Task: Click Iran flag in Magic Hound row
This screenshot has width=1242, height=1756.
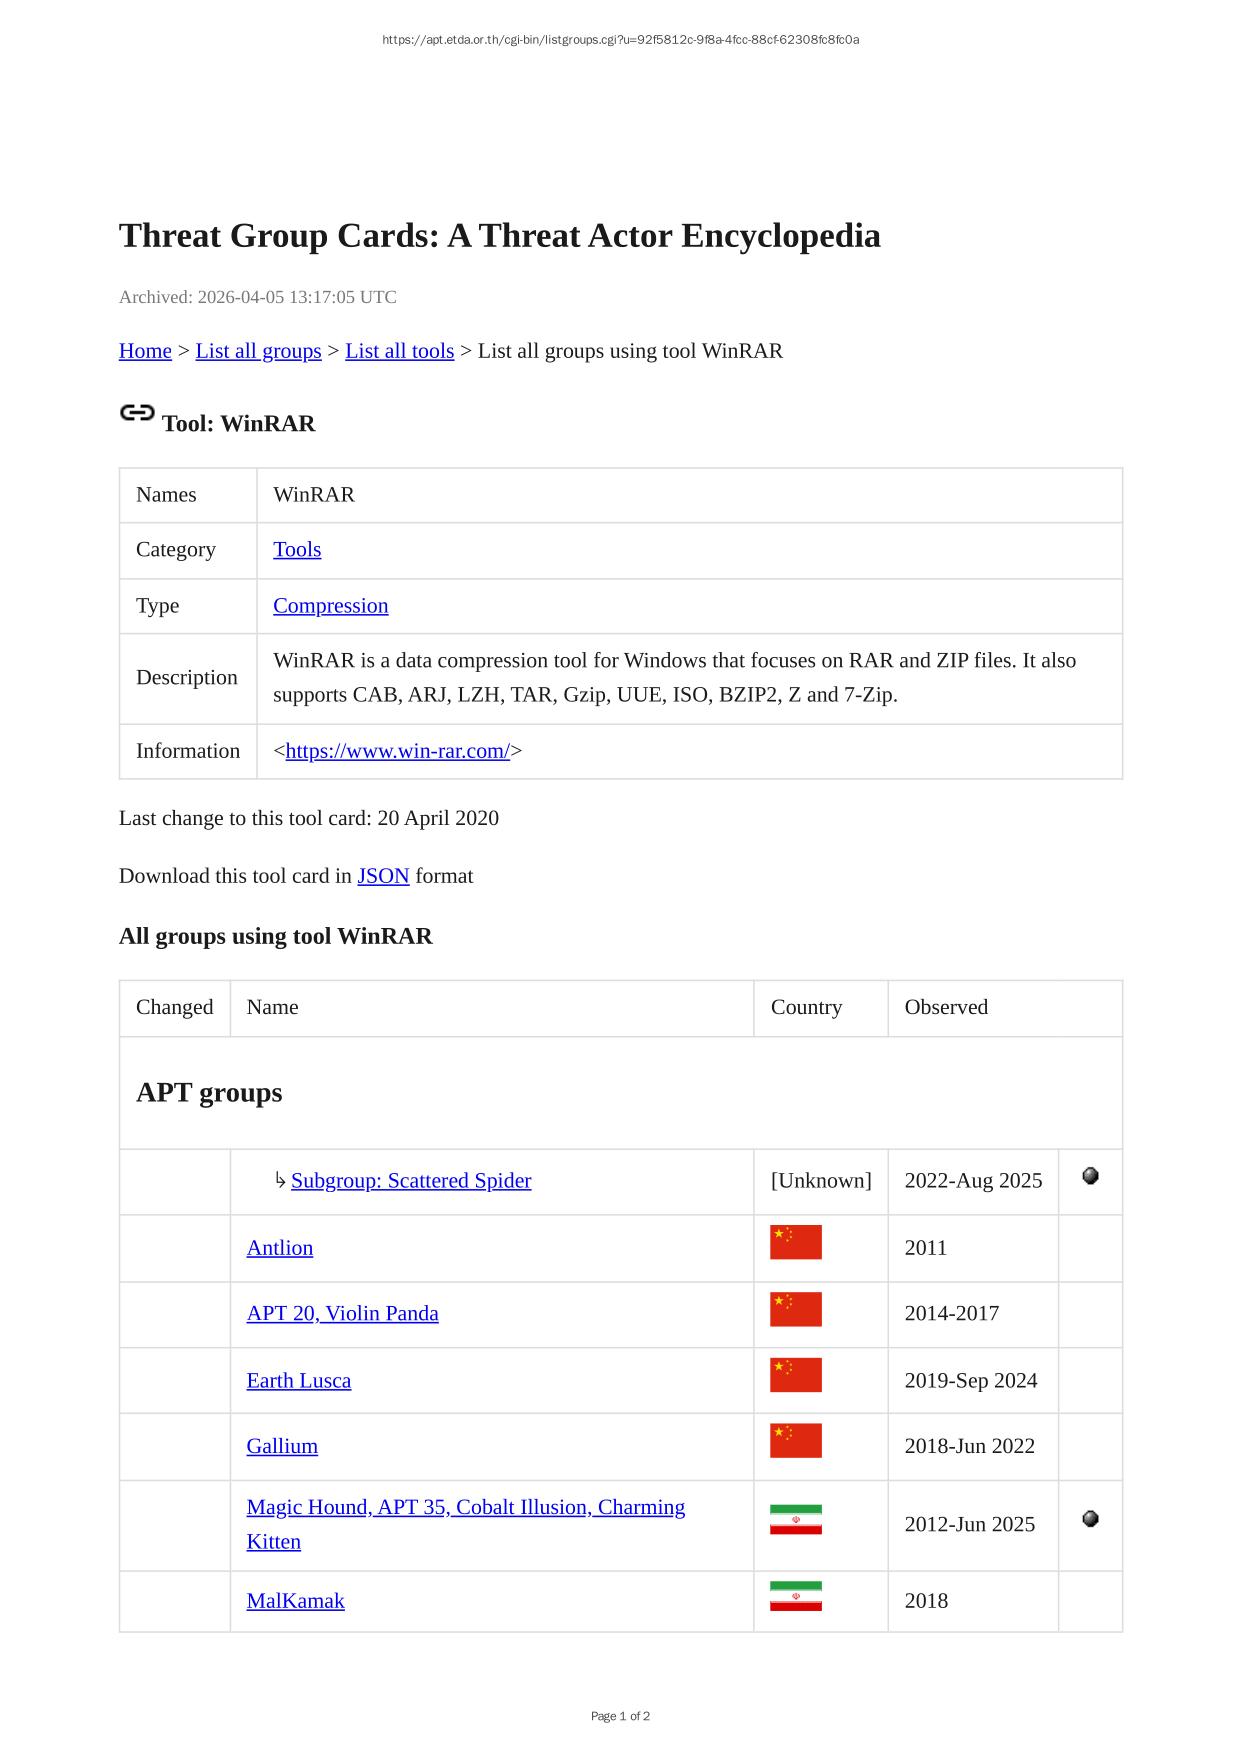Action: pyautogui.click(x=795, y=1519)
